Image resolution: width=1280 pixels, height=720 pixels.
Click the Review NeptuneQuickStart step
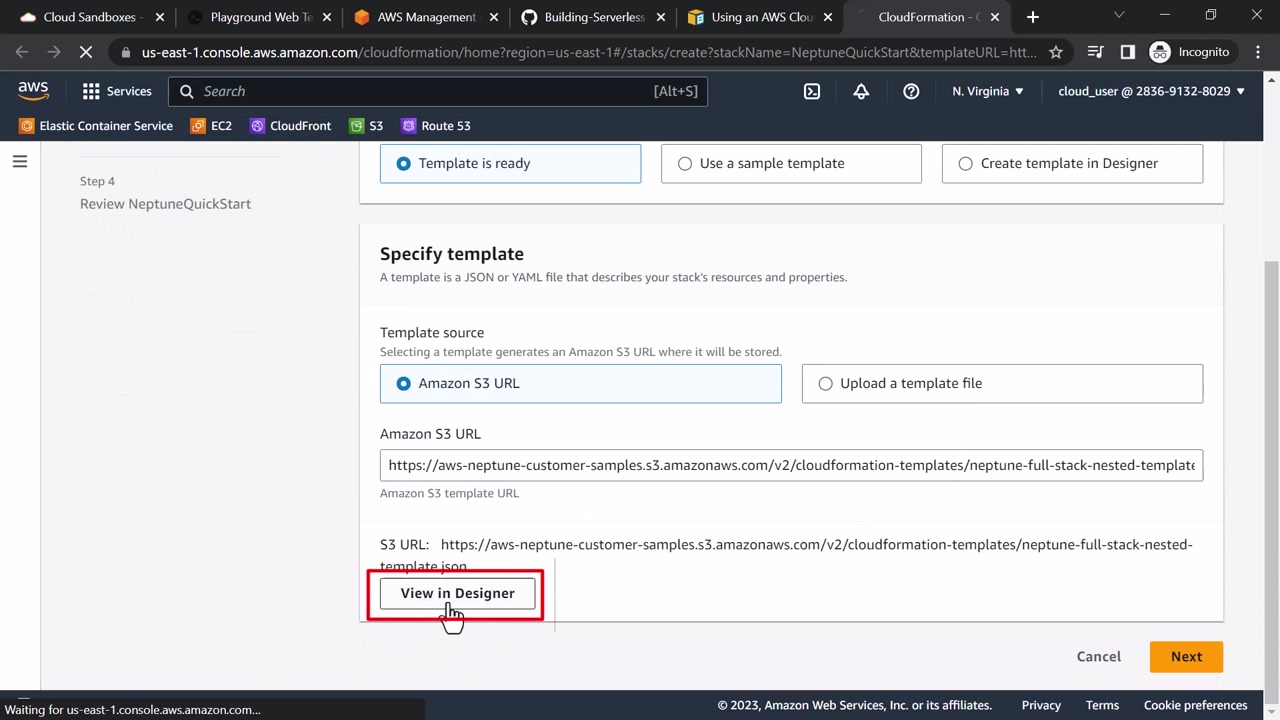click(x=165, y=204)
